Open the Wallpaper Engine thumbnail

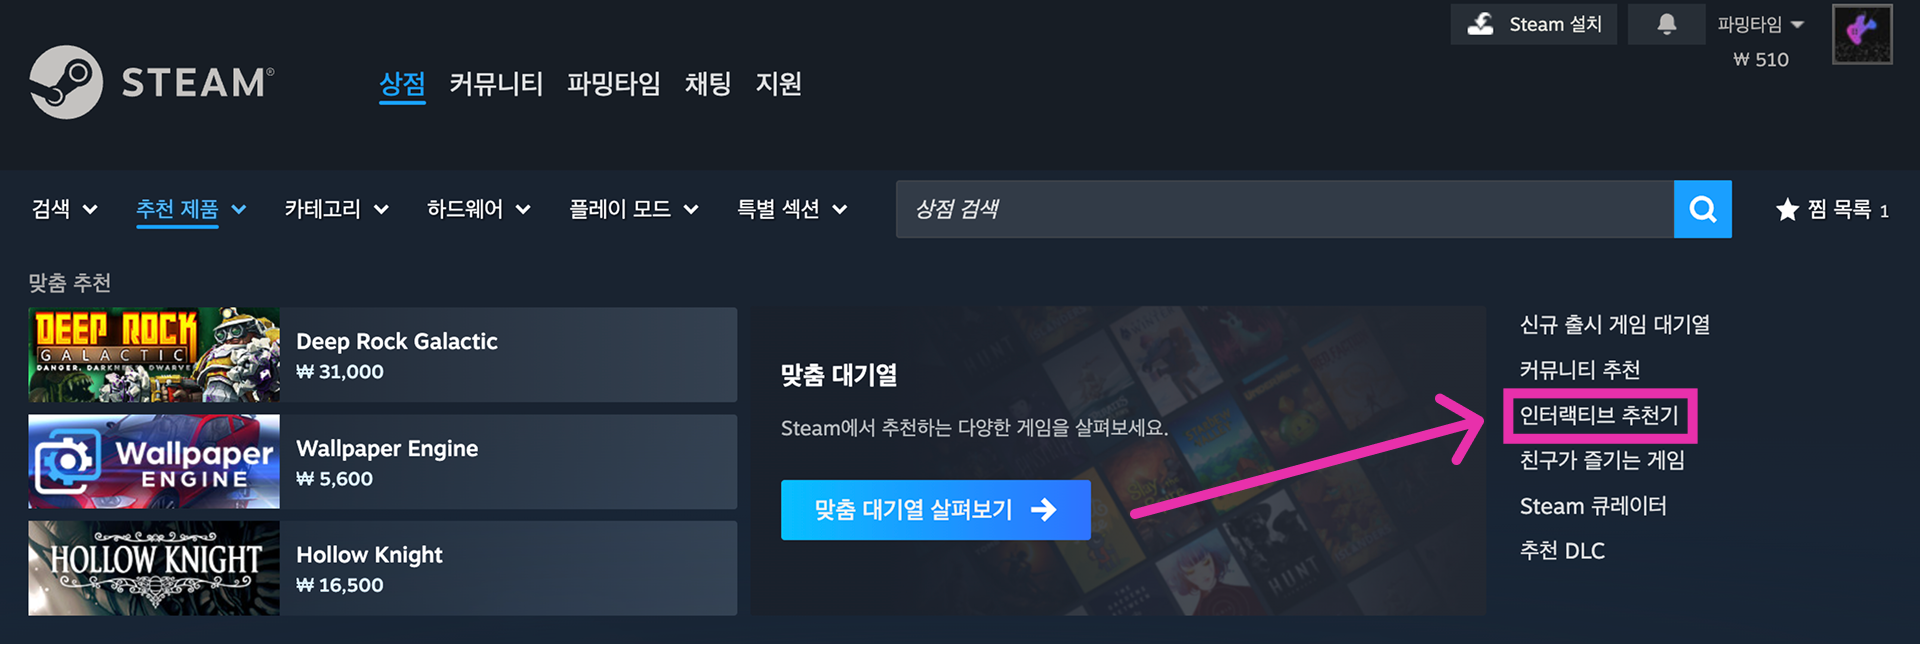[x=154, y=462]
